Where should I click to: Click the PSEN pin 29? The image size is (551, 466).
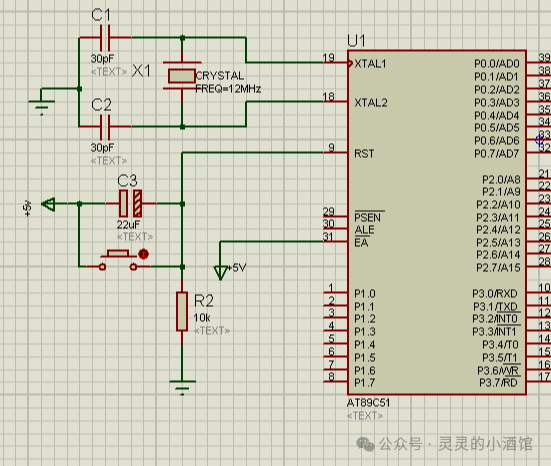tap(335, 216)
